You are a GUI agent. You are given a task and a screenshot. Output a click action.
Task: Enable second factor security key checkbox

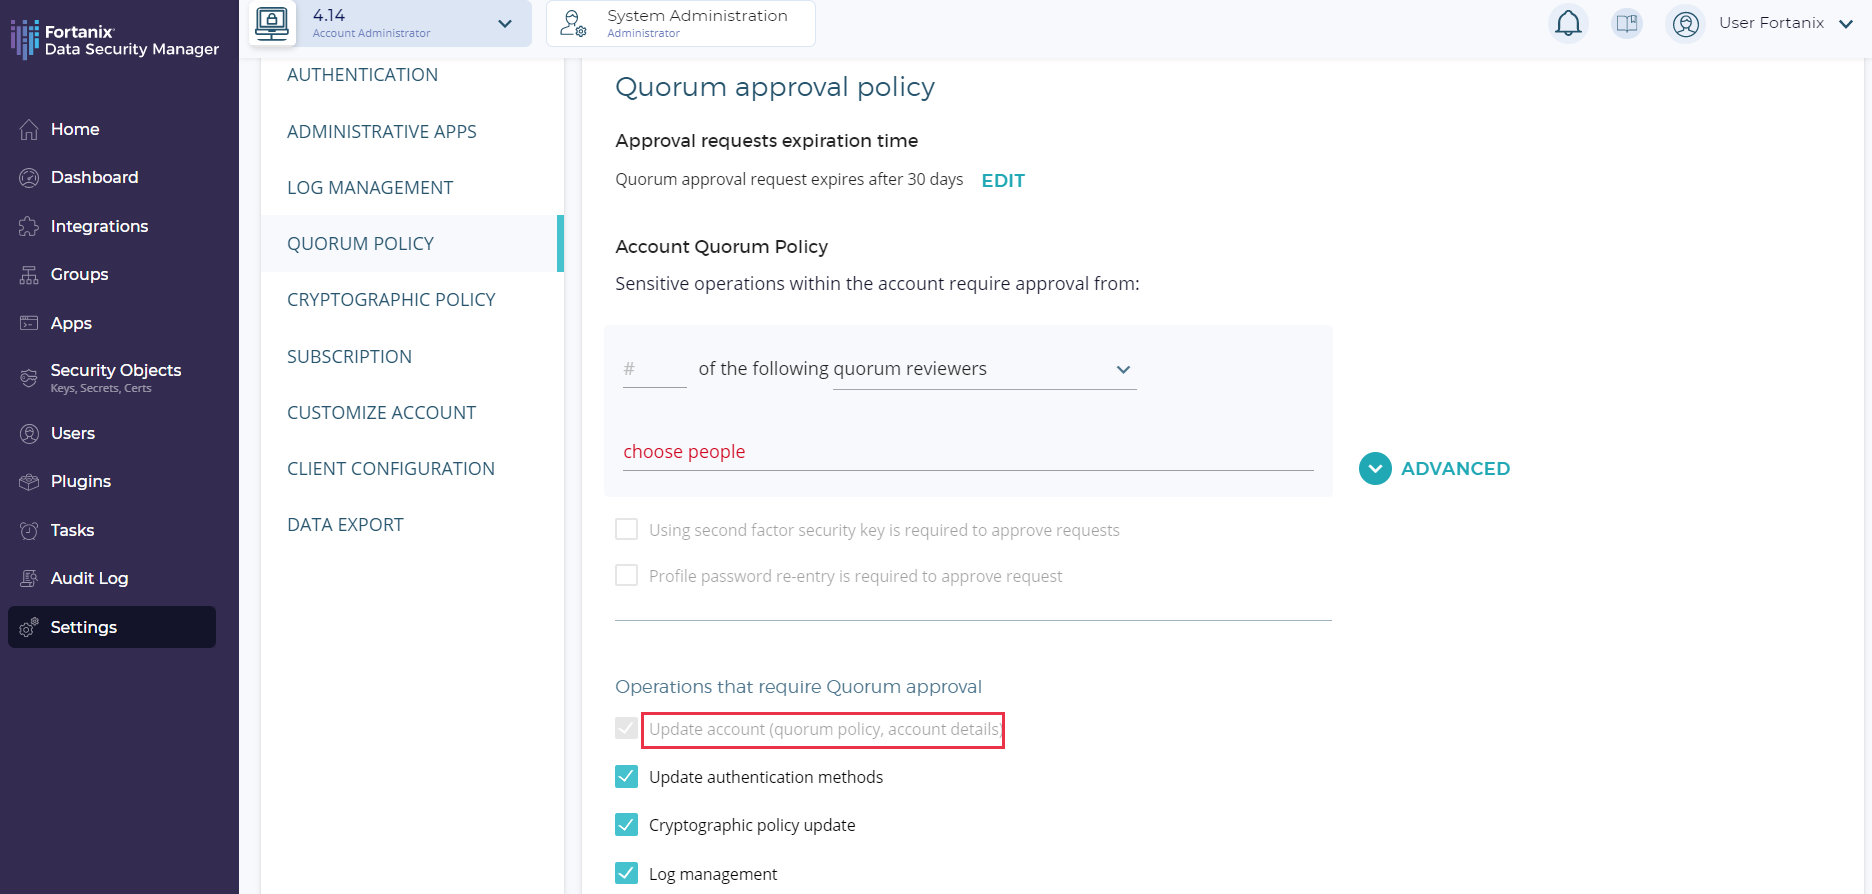point(627,529)
